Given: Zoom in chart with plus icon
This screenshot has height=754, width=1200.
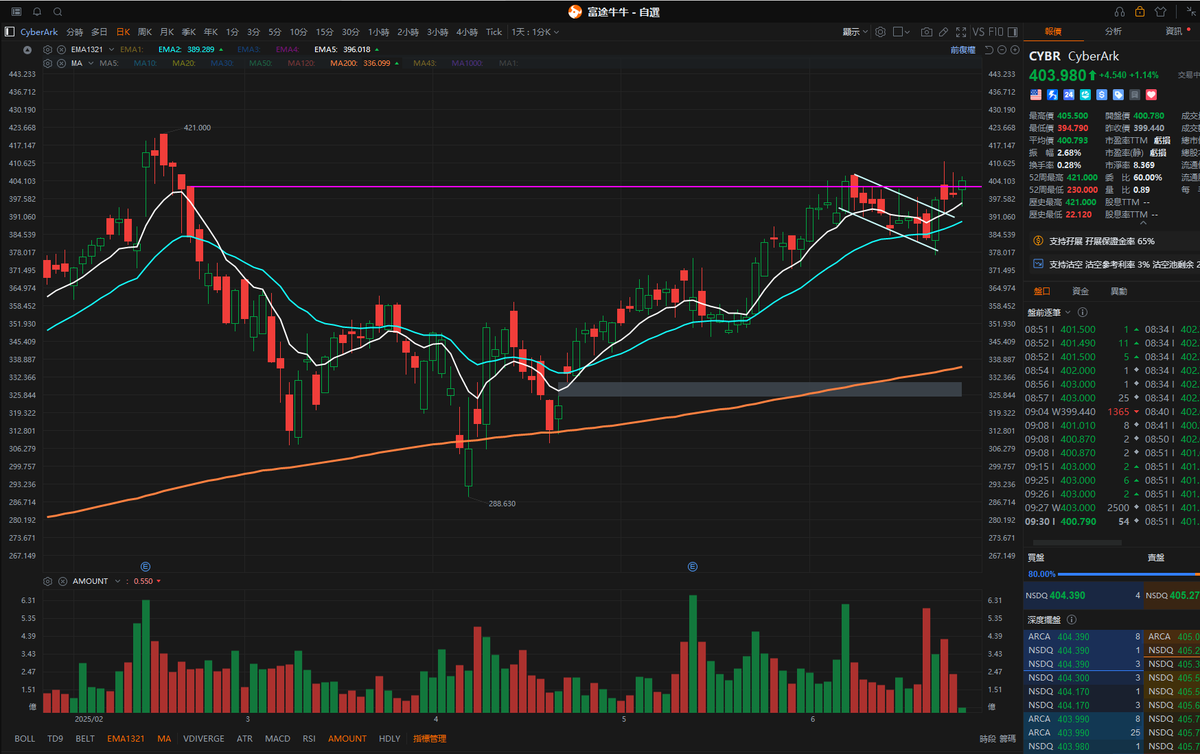Looking at the screenshot, I should point(1015,50).
